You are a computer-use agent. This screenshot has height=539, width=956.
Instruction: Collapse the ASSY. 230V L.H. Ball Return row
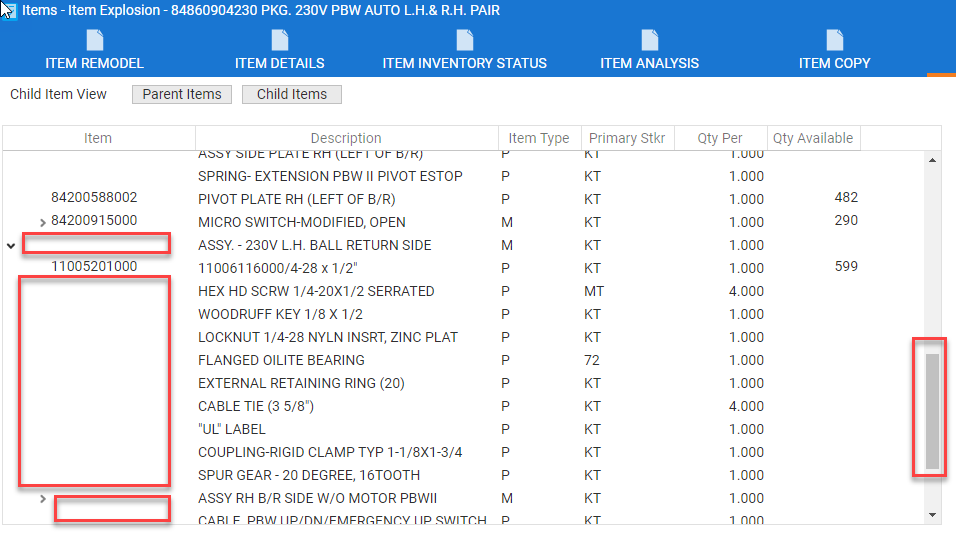(x=11, y=245)
